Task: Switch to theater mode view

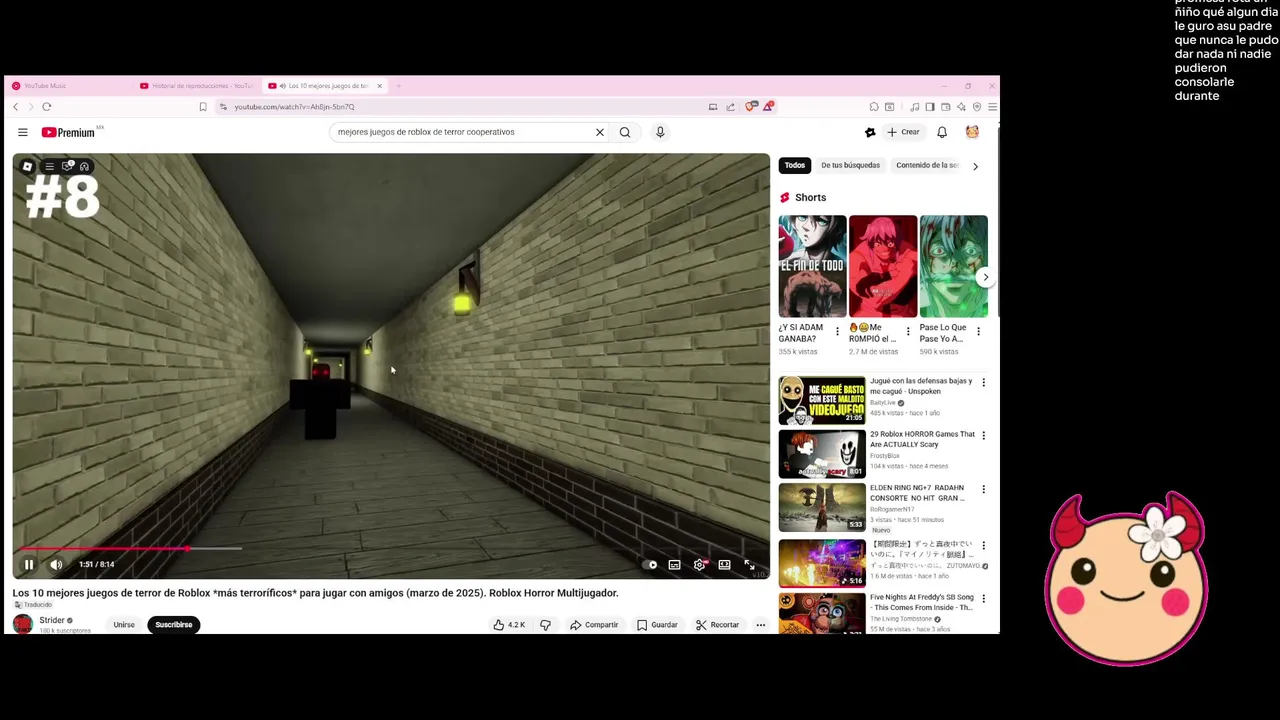Action: [x=724, y=565]
